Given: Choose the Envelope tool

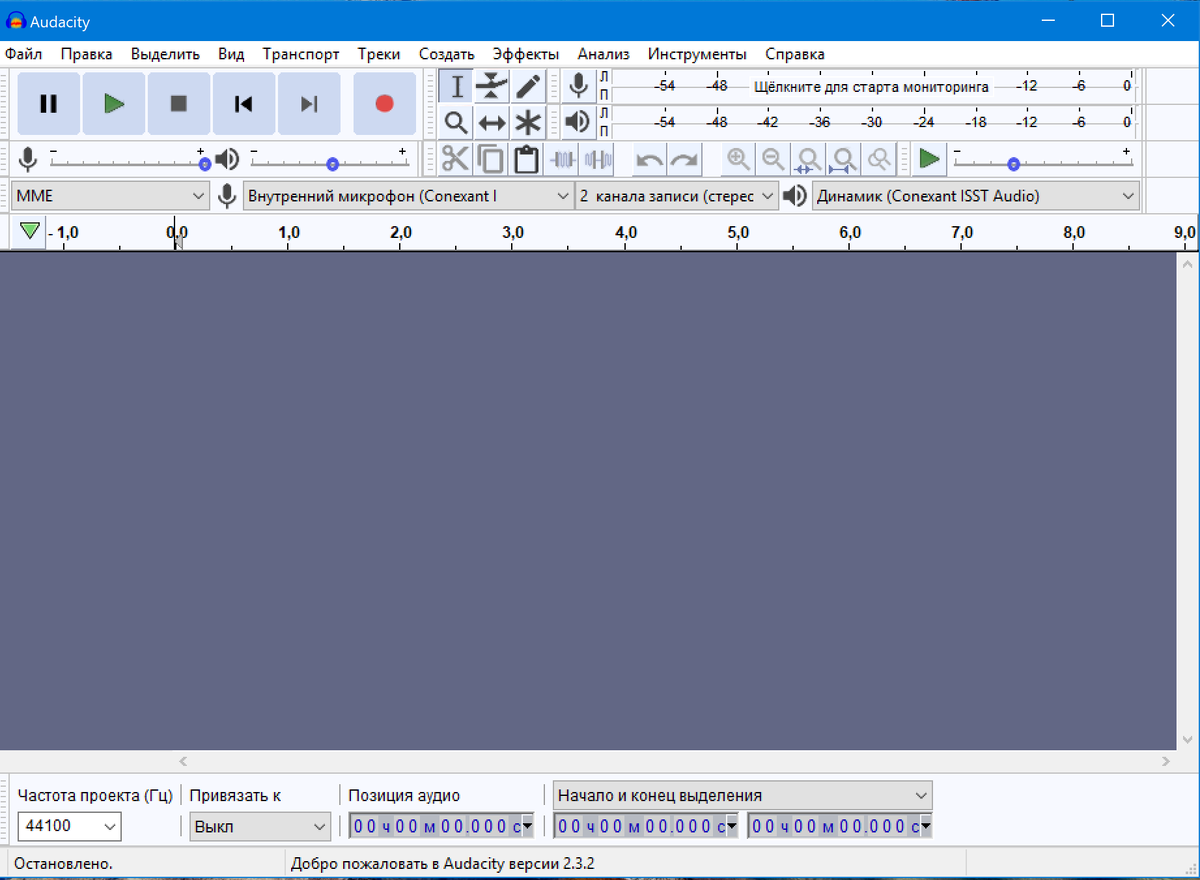Looking at the screenshot, I should pos(492,87).
